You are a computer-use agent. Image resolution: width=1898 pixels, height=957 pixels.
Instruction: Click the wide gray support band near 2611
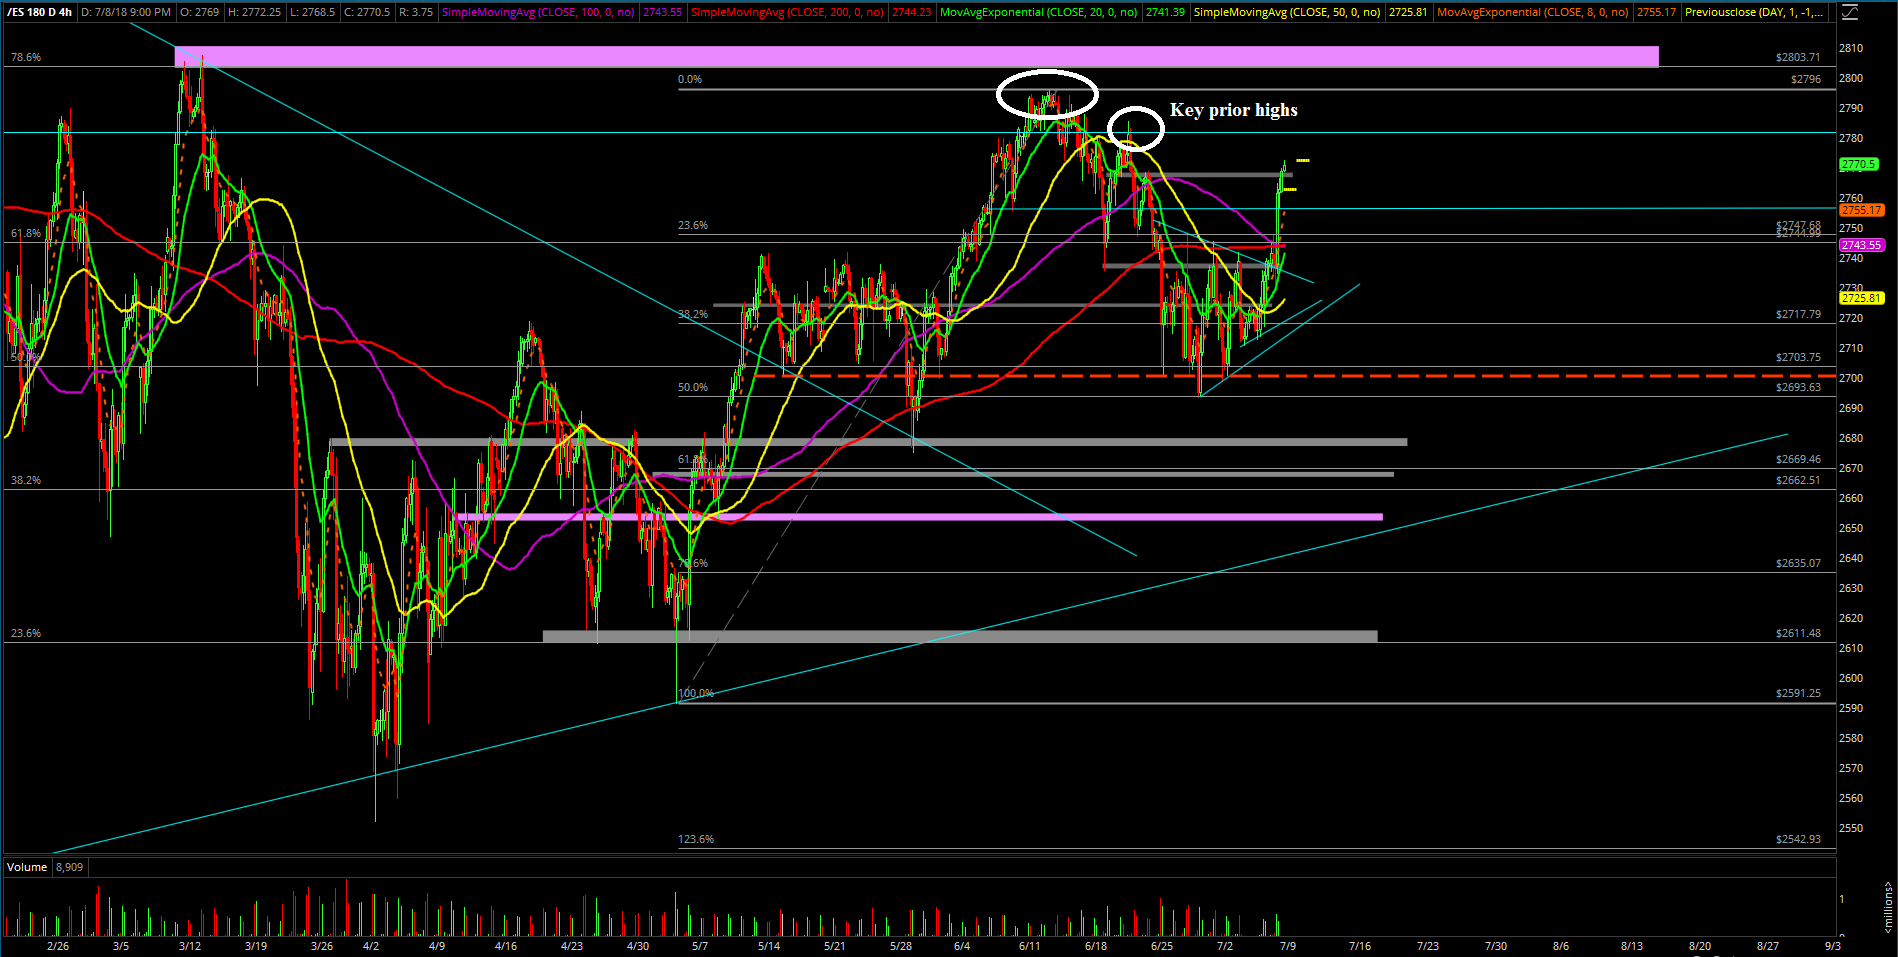click(960, 636)
